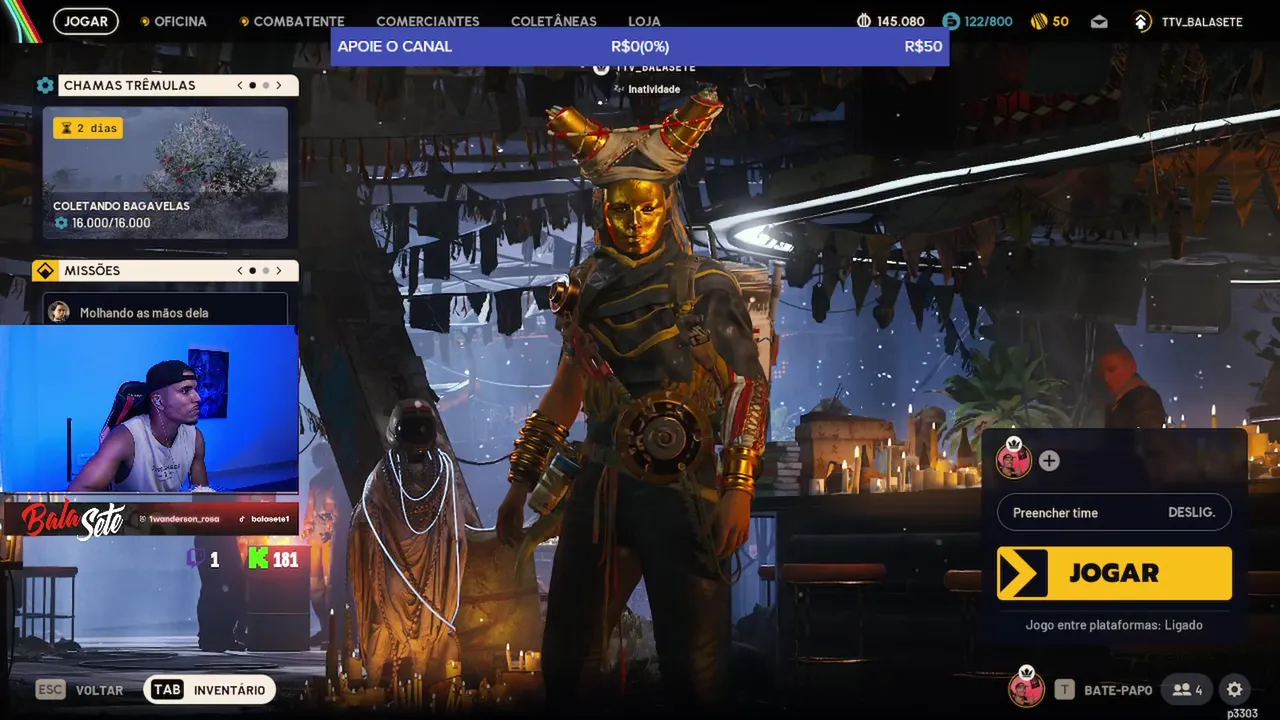Open the COLETÂNEAS tab
Image resolution: width=1280 pixels, height=720 pixels.
coord(554,21)
